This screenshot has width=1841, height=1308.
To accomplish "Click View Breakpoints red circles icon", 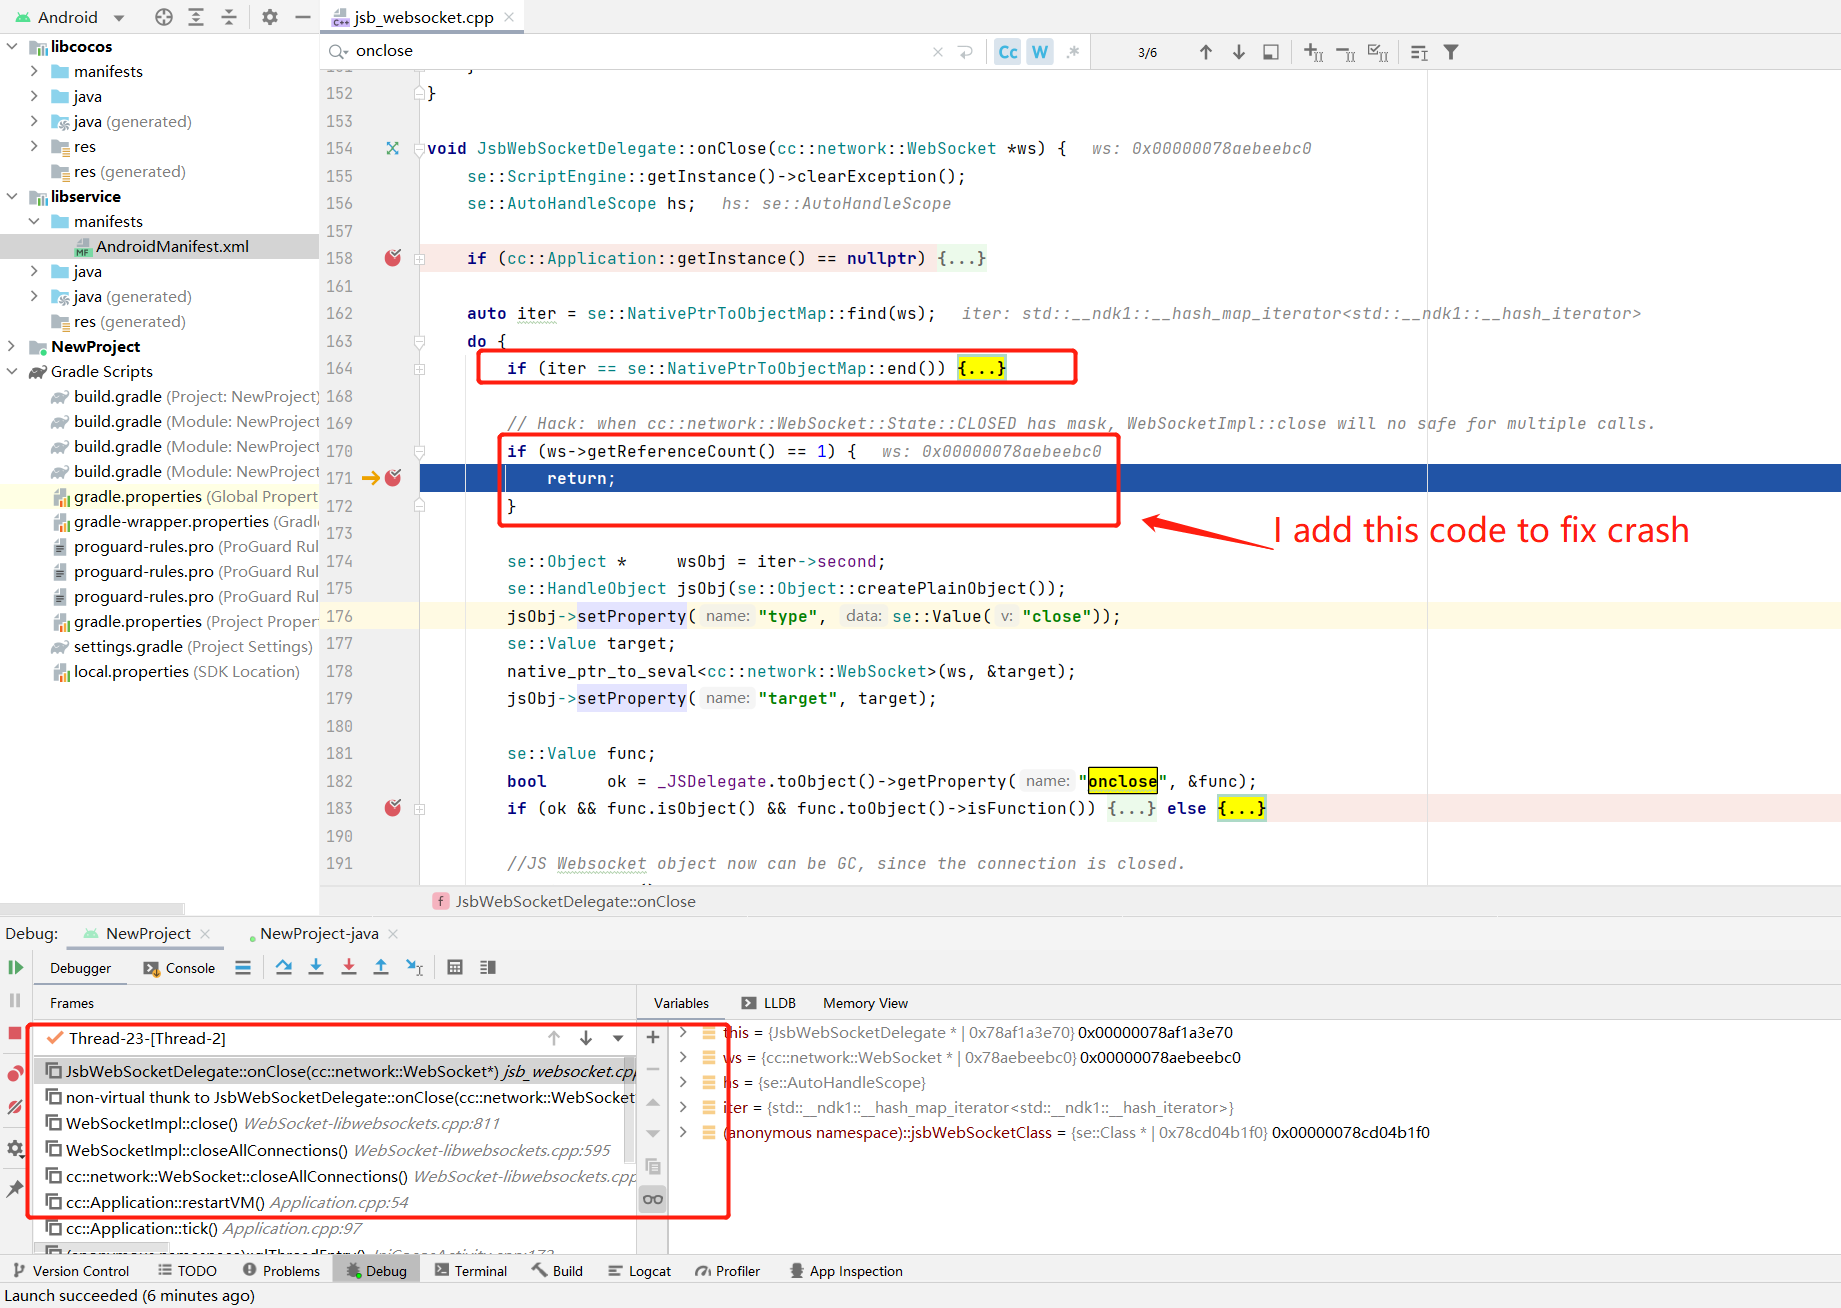I will pos(15,1074).
